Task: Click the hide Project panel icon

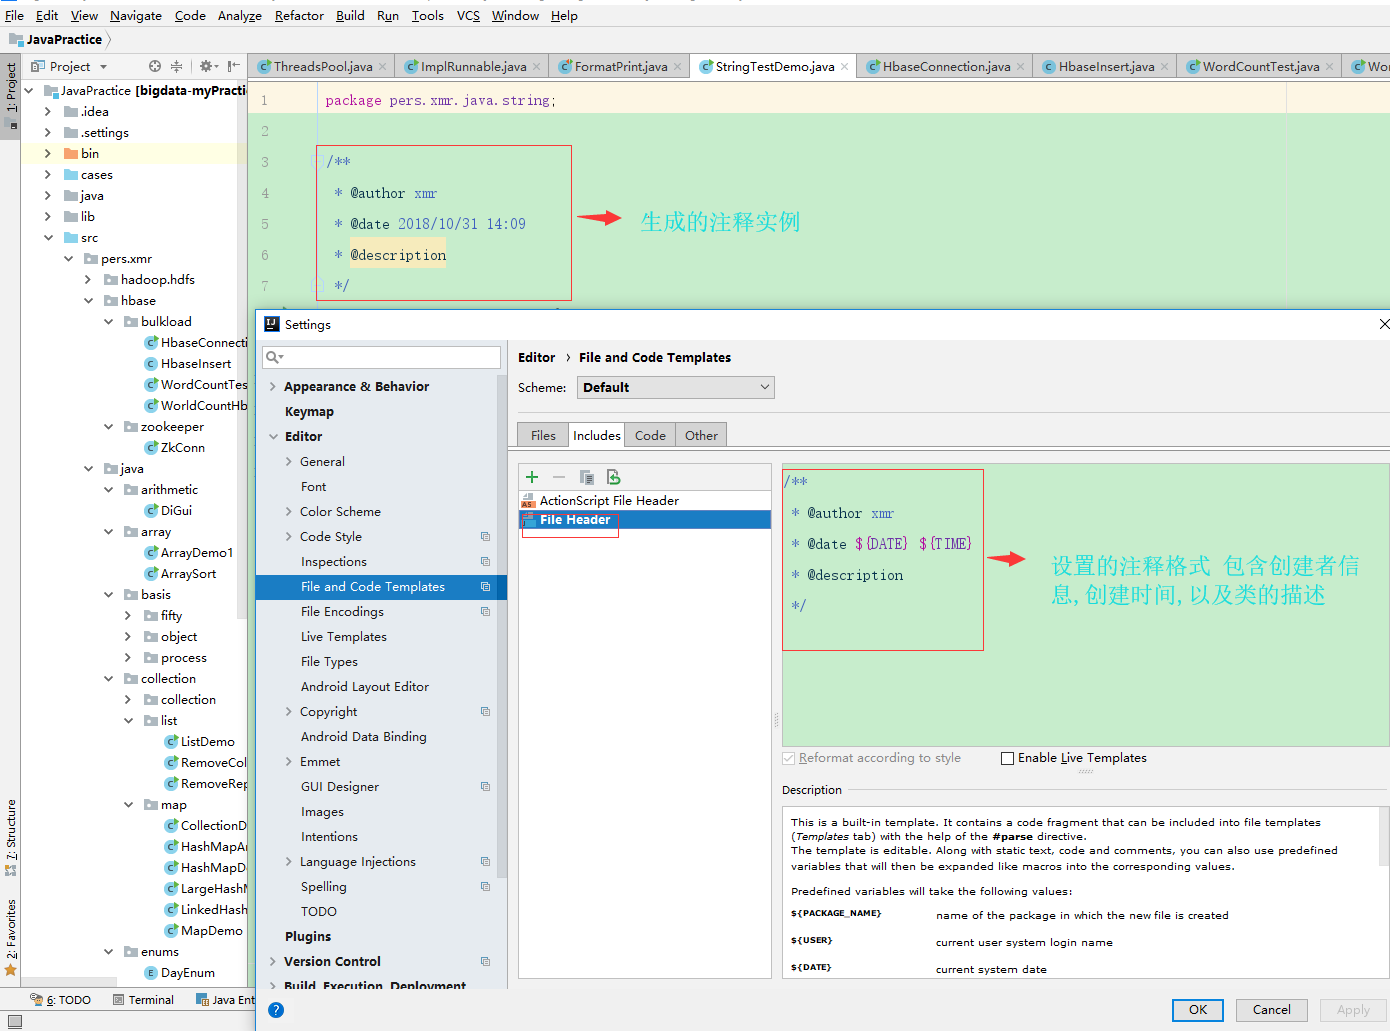Action: (x=233, y=66)
